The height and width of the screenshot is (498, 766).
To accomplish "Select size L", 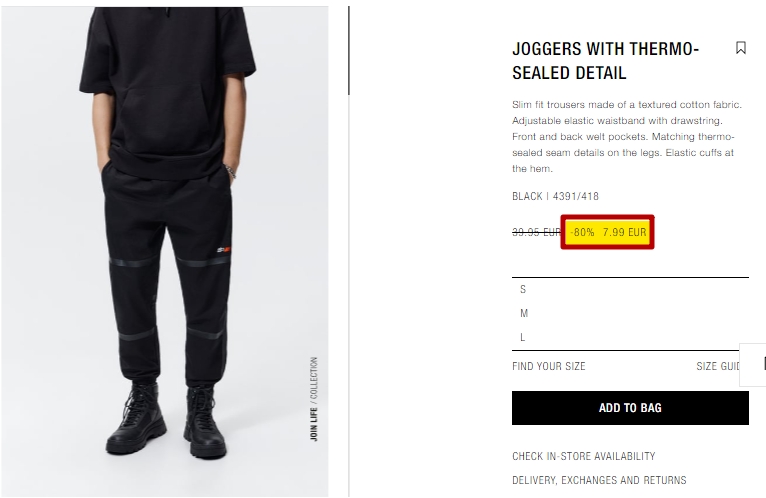I will 630,337.
